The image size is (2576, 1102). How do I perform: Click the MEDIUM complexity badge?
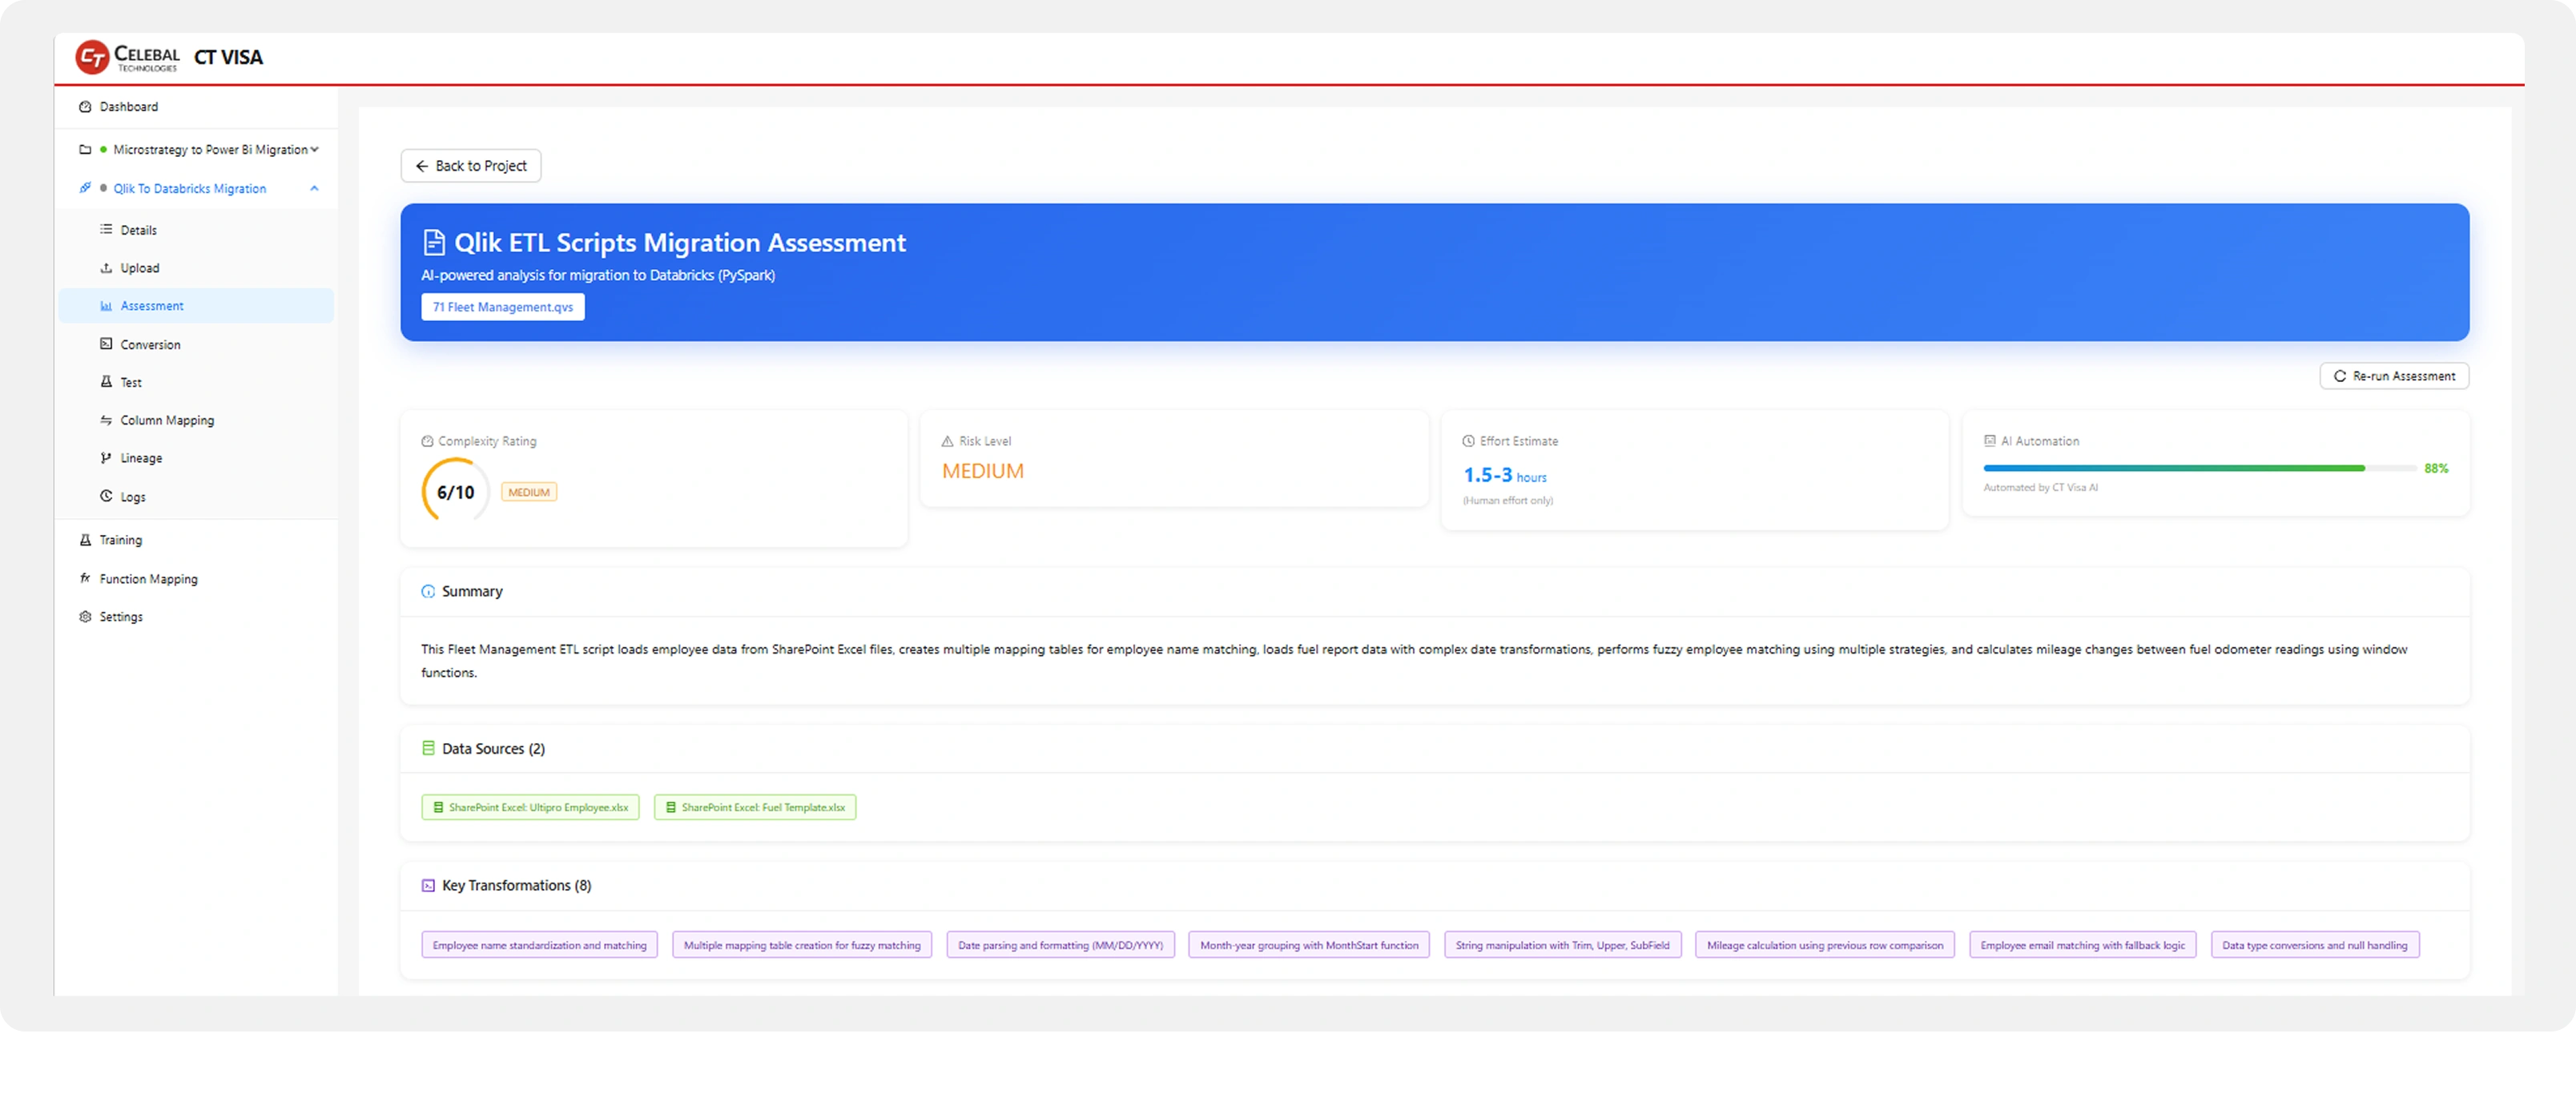pos(529,492)
